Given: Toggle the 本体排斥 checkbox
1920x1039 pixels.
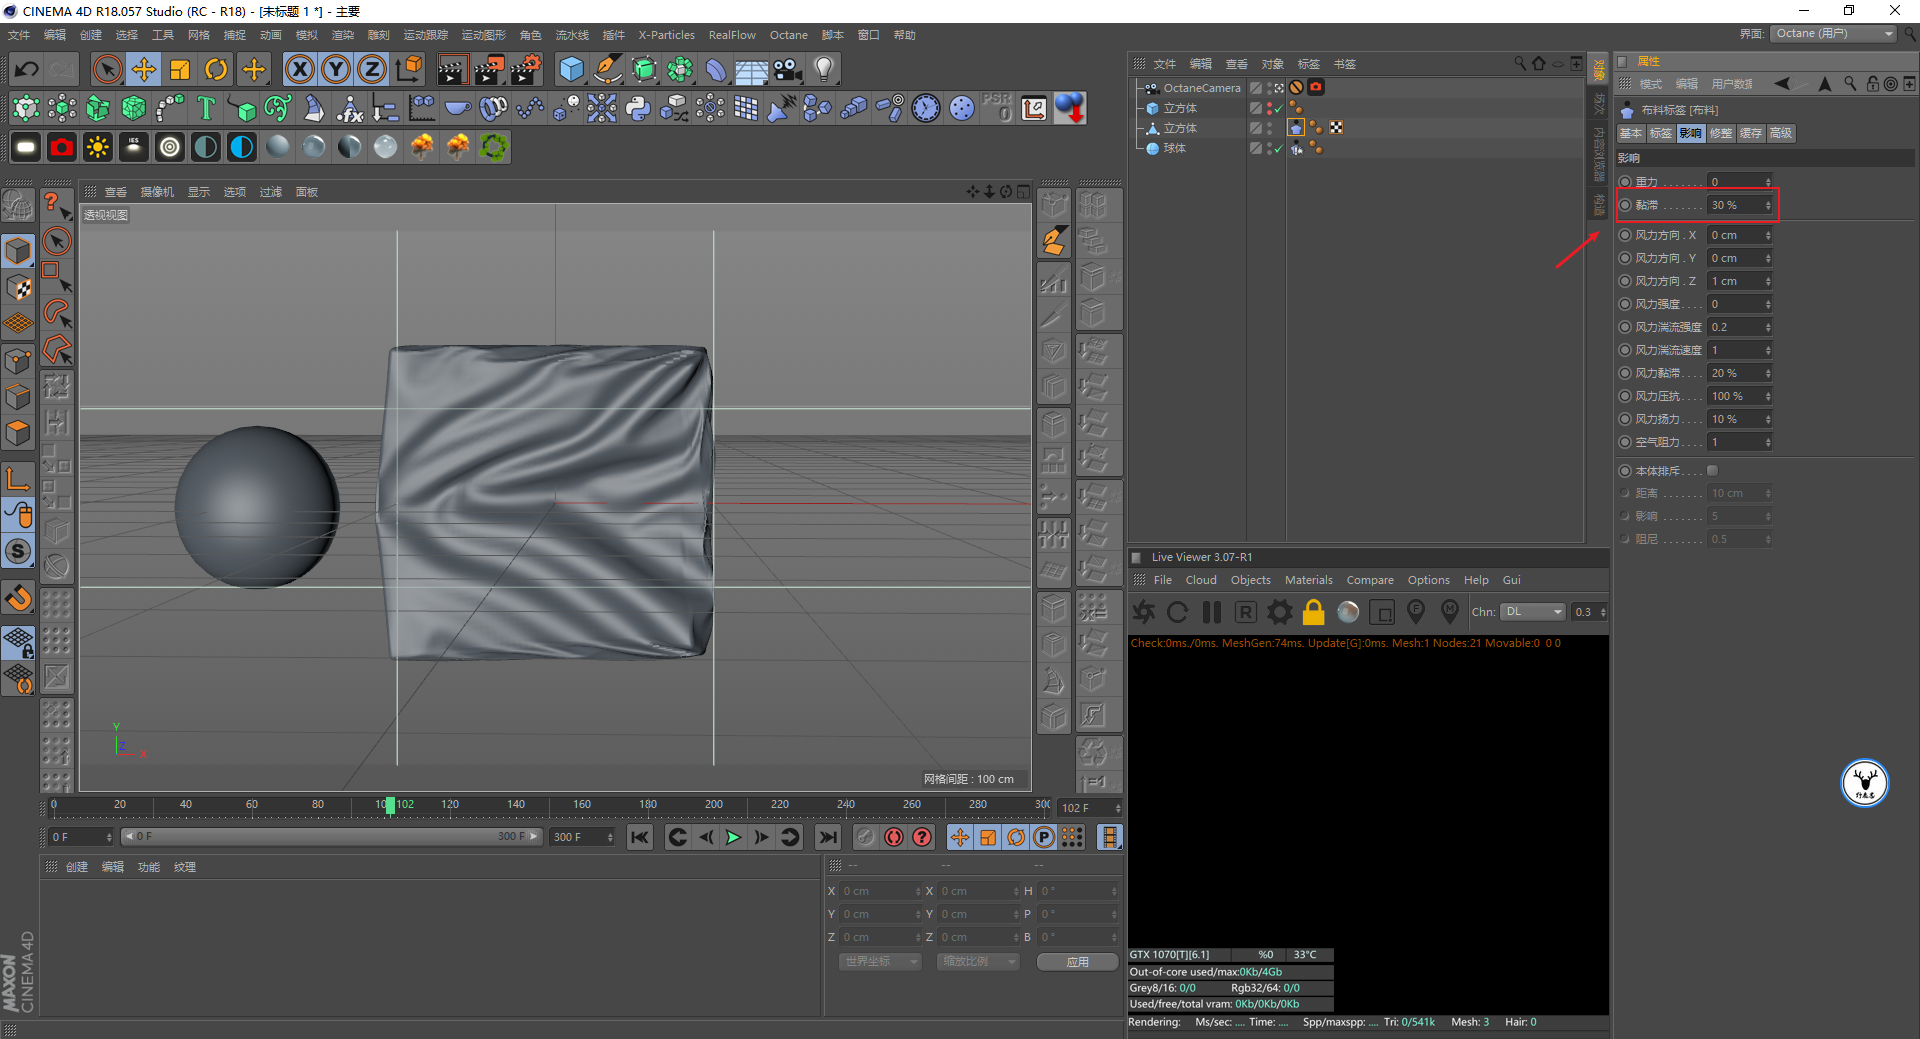Looking at the screenshot, I should [x=1712, y=470].
